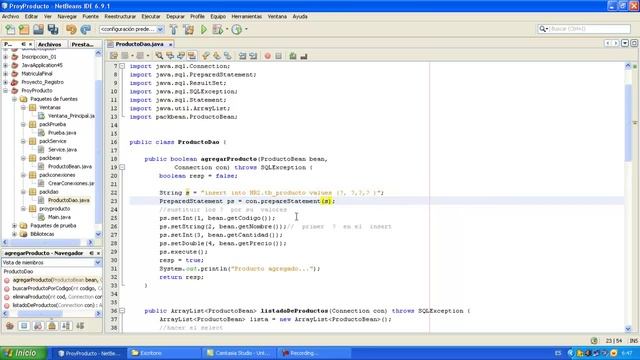Viewport: 640px width, 360px height.
Task: Go to next bookmark icon
Action: tap(217, 56)
